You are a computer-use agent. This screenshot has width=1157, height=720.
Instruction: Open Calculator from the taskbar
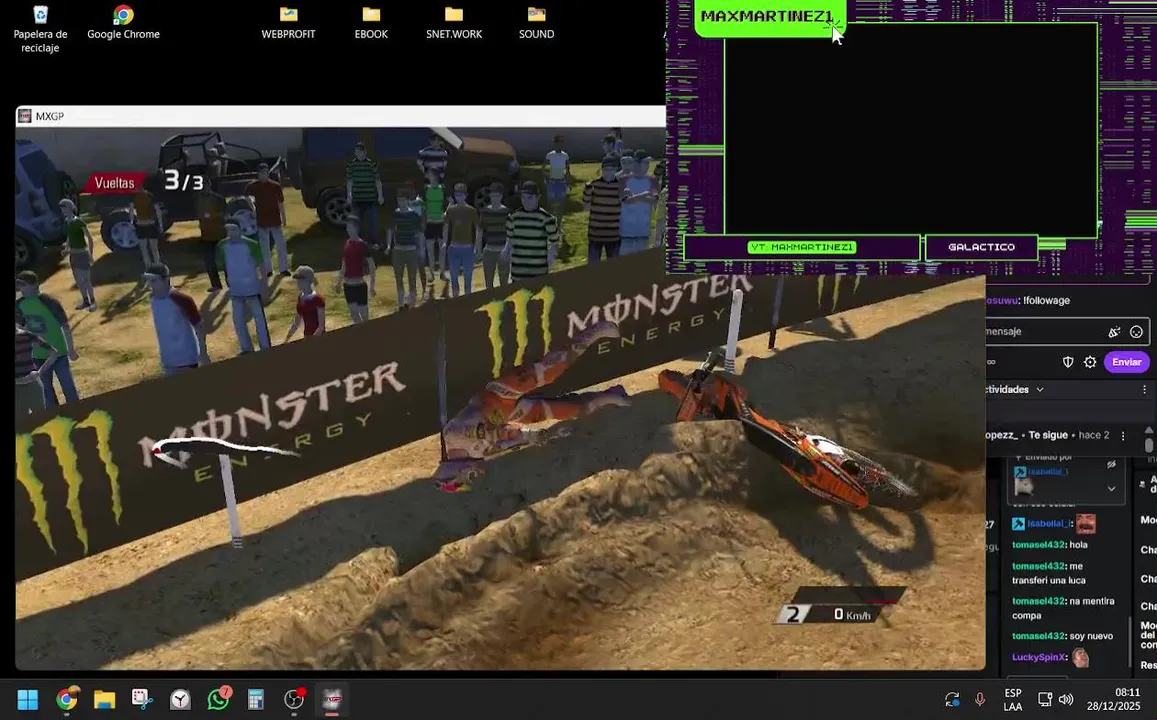256,699
